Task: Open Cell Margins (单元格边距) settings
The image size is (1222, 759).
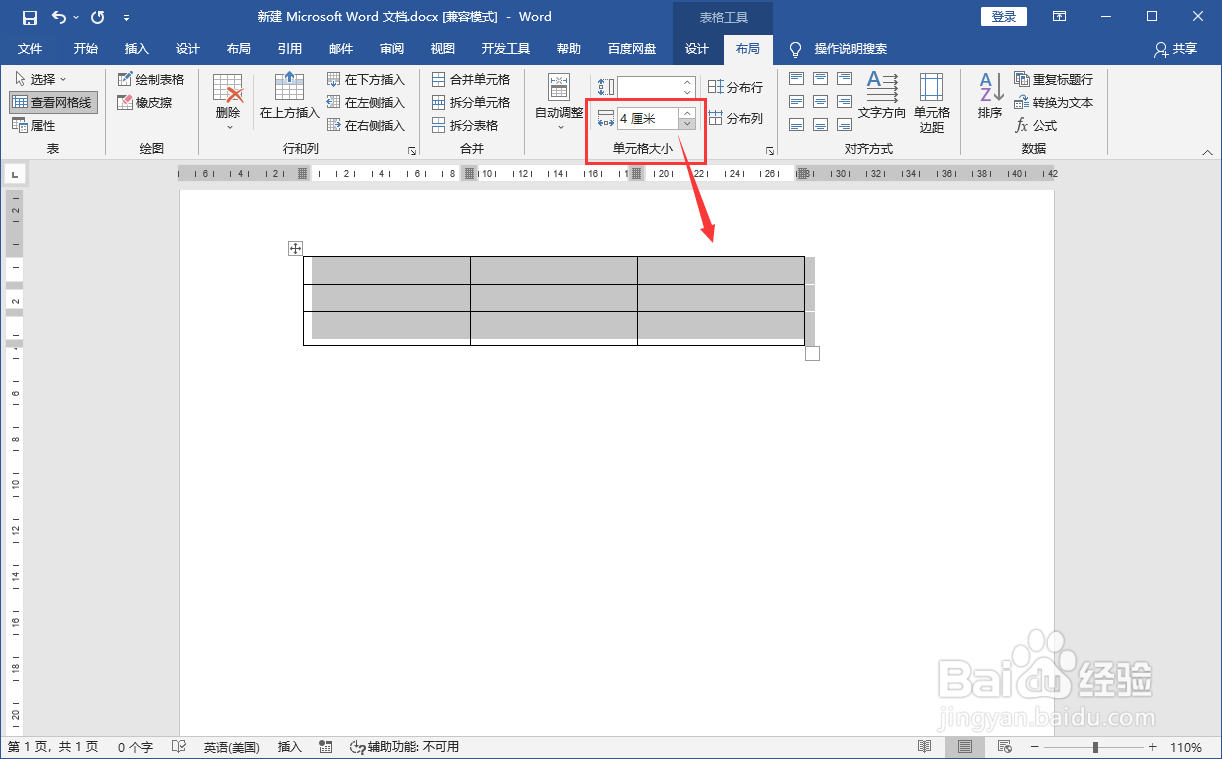Action: (931, 103)
